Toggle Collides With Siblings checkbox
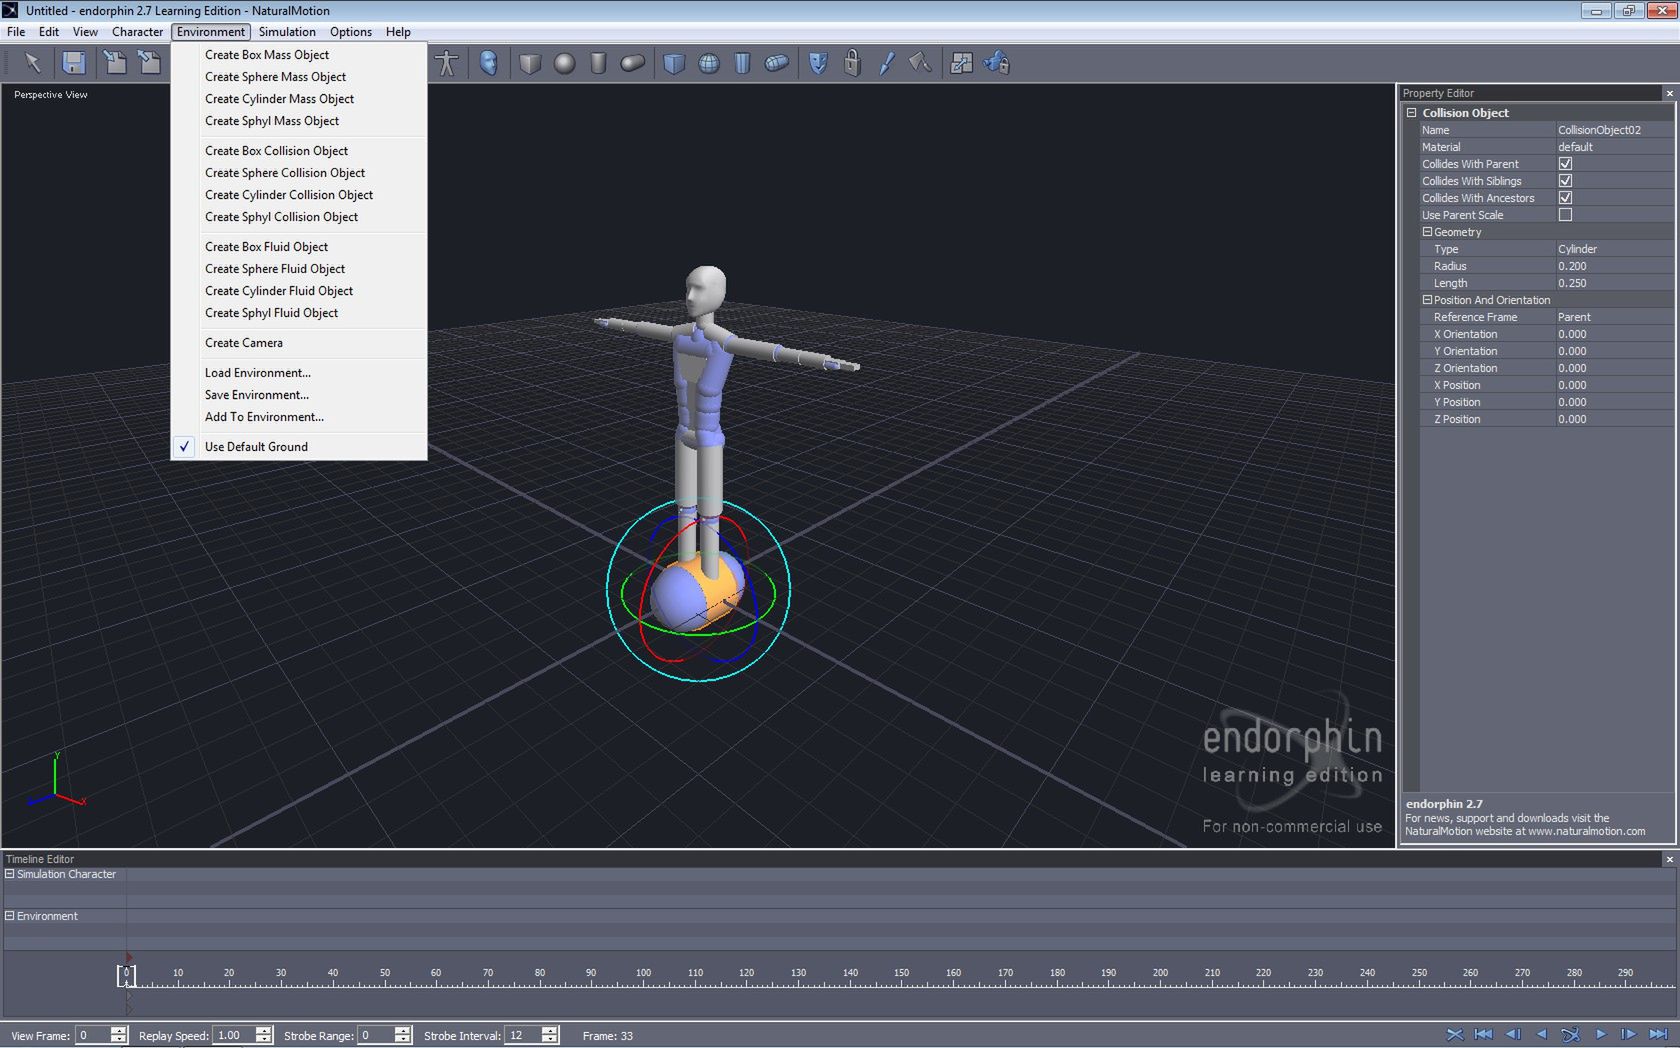 click(x=1565, y=180)
